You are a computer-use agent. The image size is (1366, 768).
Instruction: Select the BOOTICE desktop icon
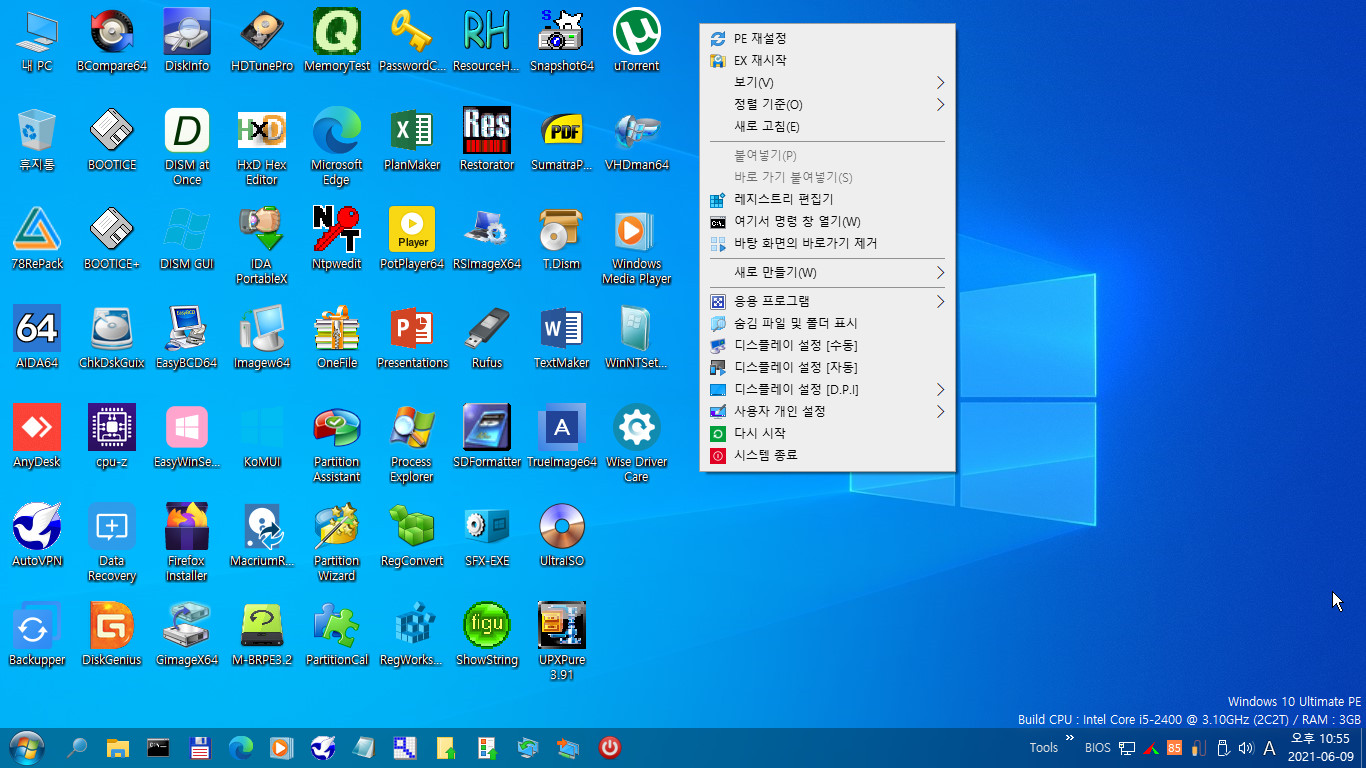(x=112, y=140)
